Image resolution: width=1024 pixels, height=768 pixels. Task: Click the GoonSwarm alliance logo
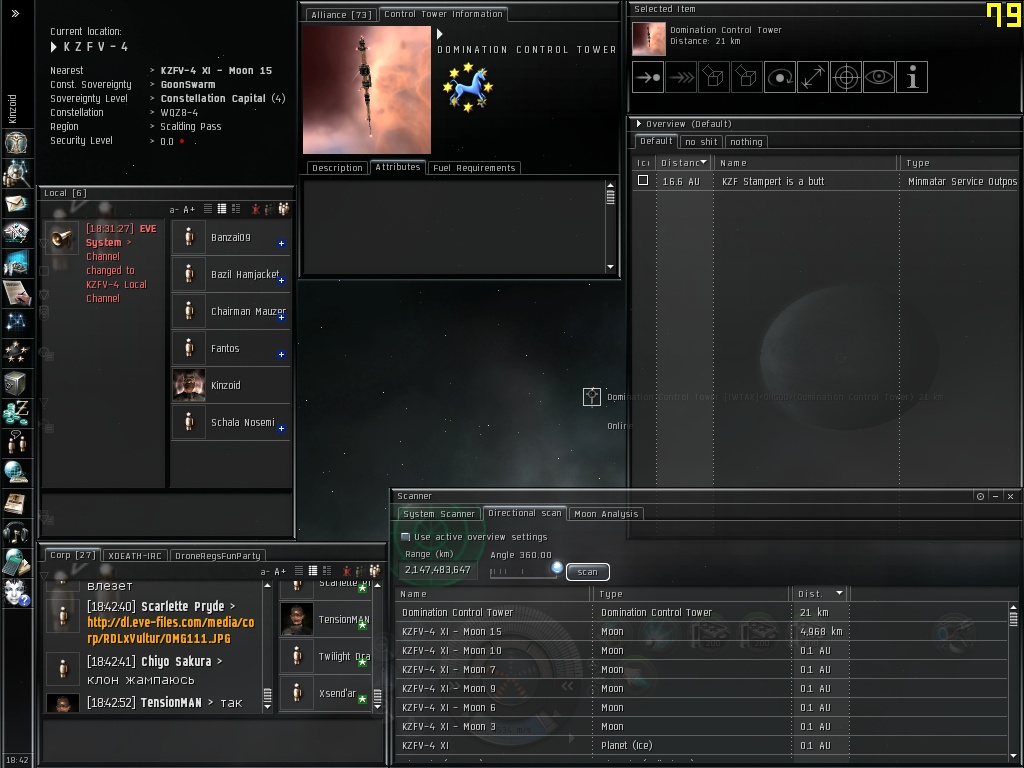coord(468,88)
